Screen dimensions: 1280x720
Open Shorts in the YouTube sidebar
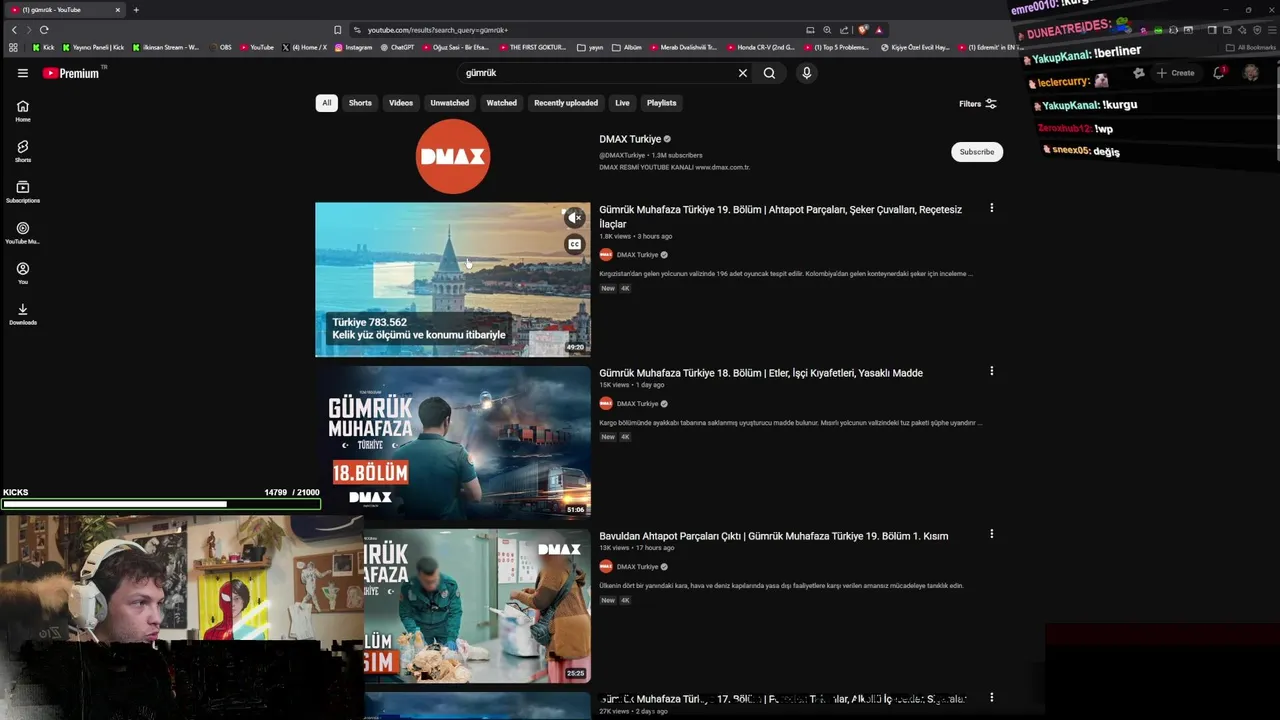click(x=22, y=151)
